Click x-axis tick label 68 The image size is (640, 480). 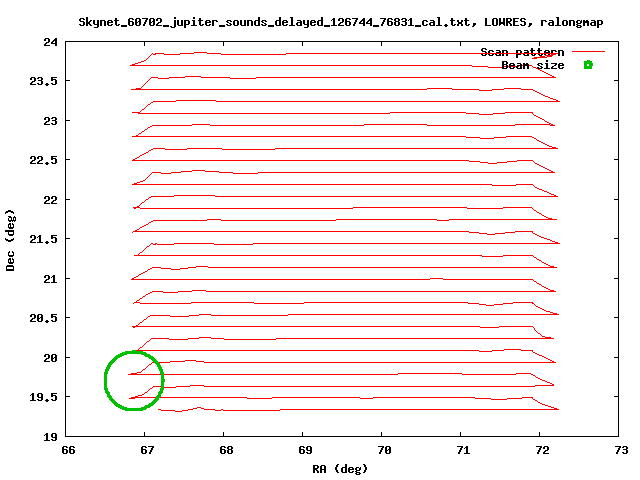pos(226,450)
